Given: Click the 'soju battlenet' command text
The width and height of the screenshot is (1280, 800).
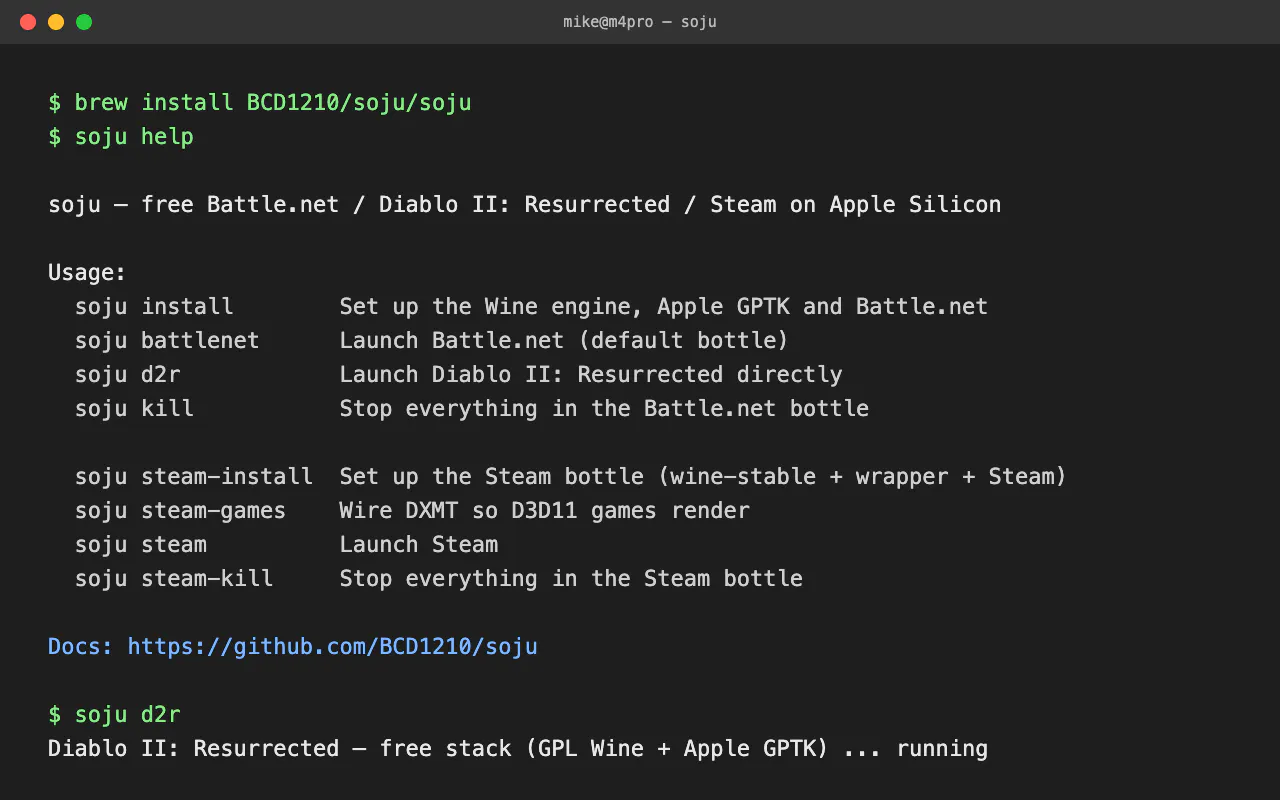Looking at the screenshot, I should point(167,341).
